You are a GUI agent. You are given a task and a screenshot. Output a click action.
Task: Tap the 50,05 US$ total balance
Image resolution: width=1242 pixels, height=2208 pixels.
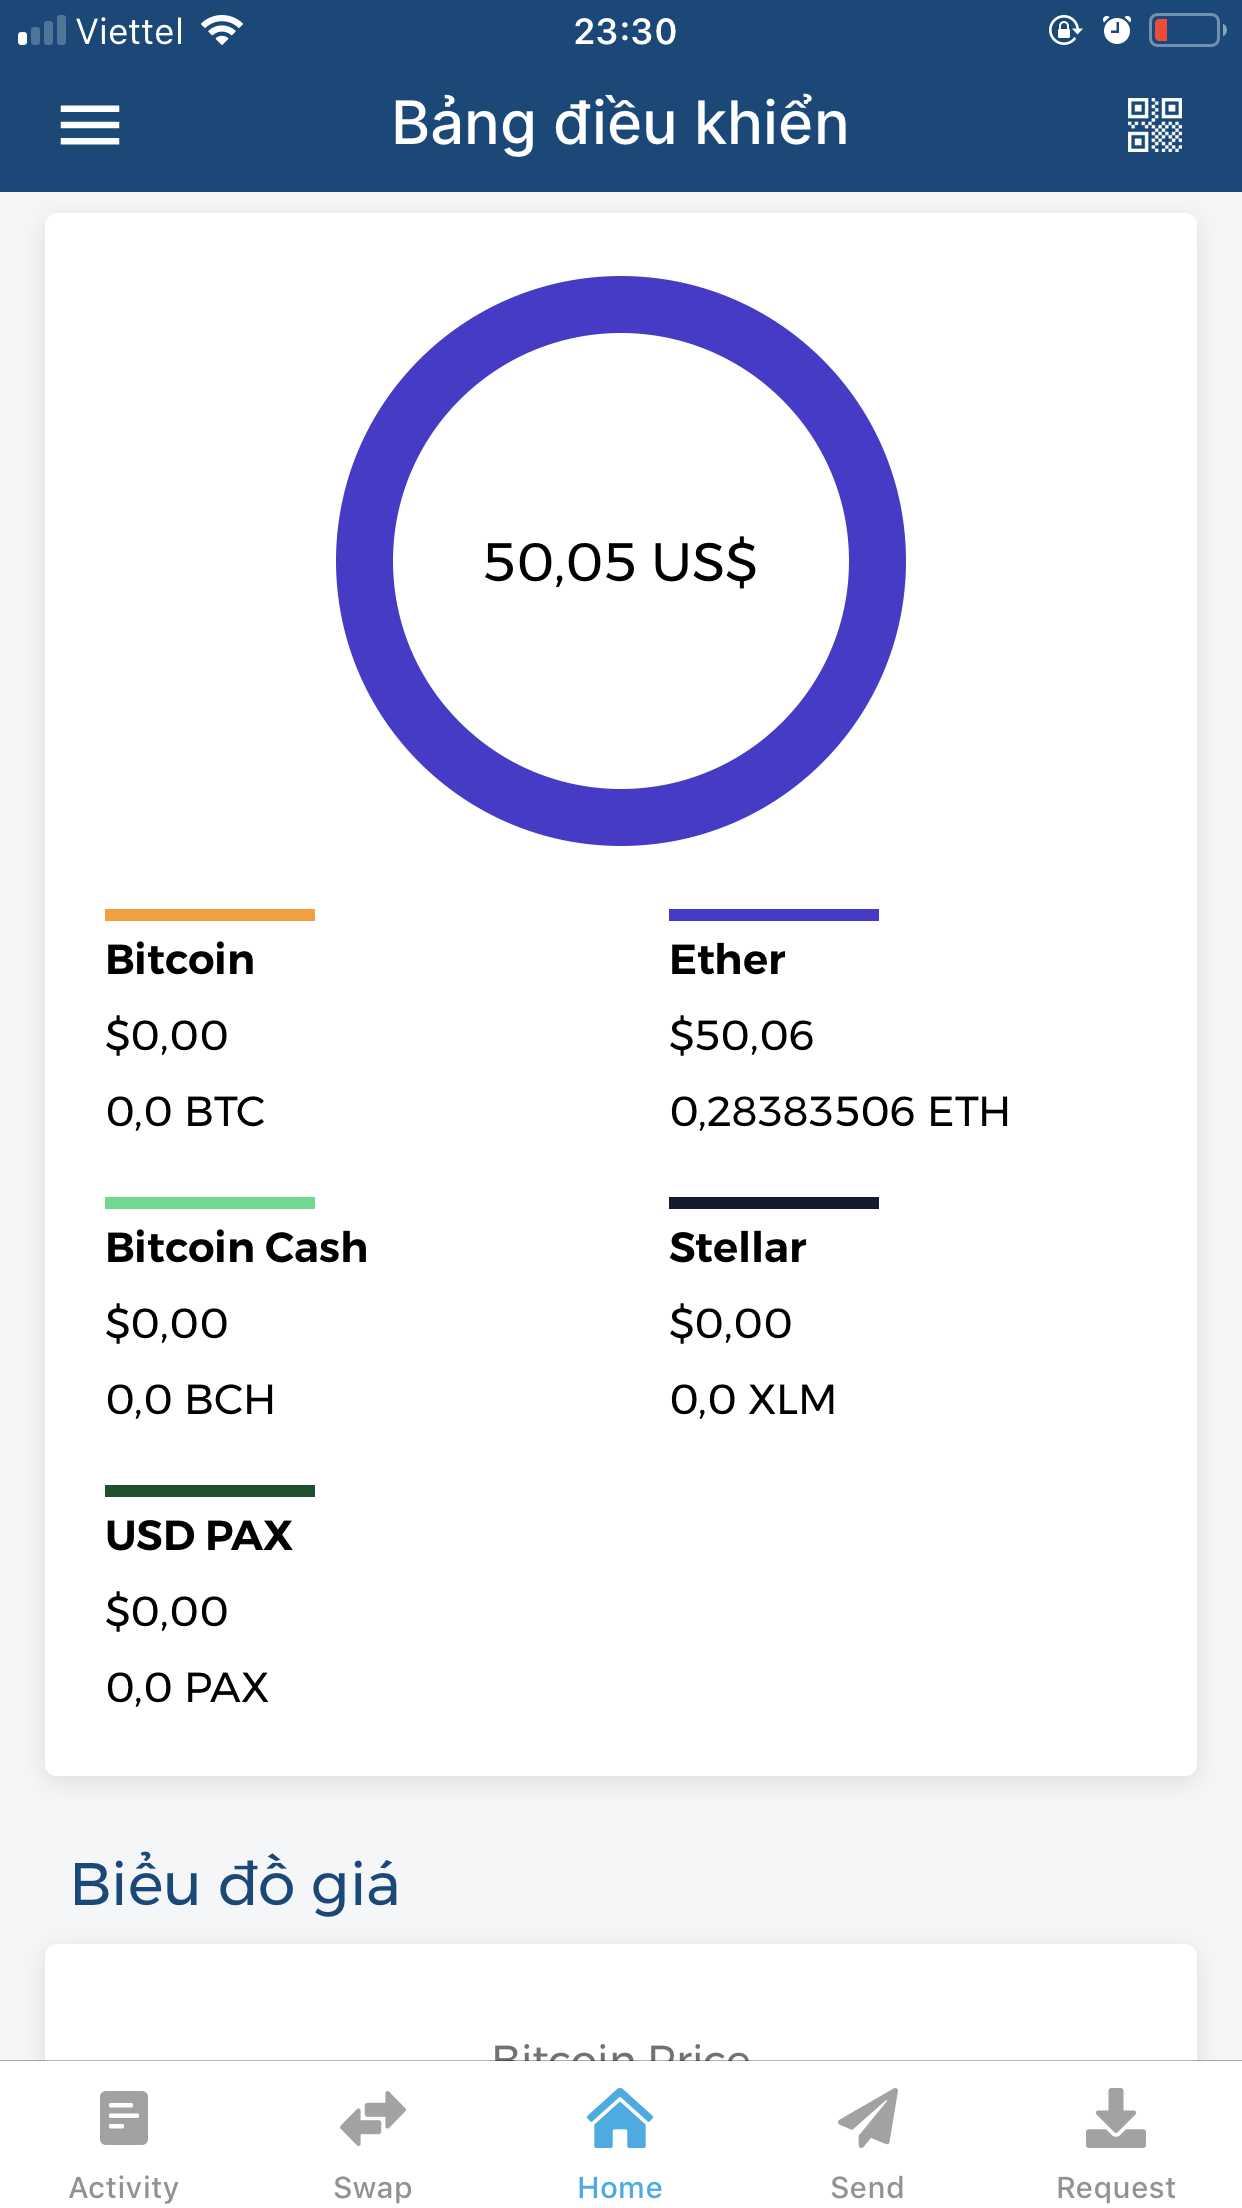tap(620, 562)
